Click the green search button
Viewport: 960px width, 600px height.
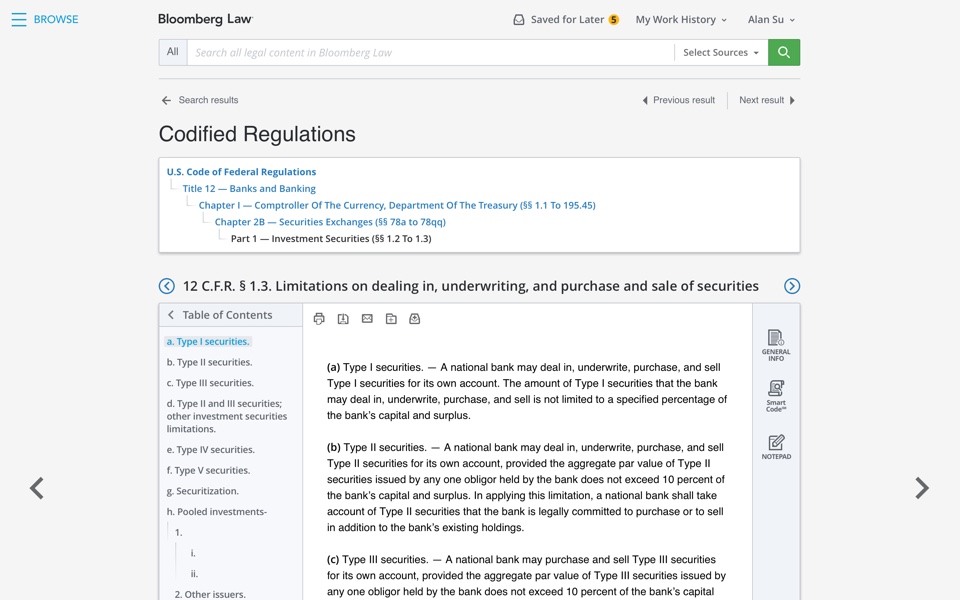coord(784,52)
